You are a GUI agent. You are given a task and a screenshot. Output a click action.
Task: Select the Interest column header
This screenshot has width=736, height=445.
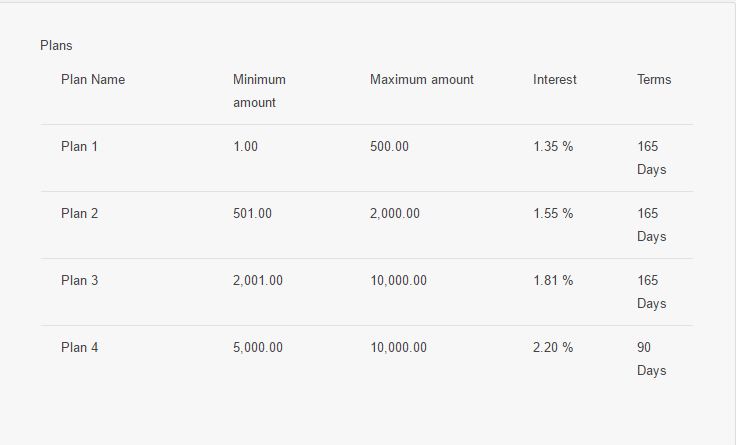[x=554, y=79]
